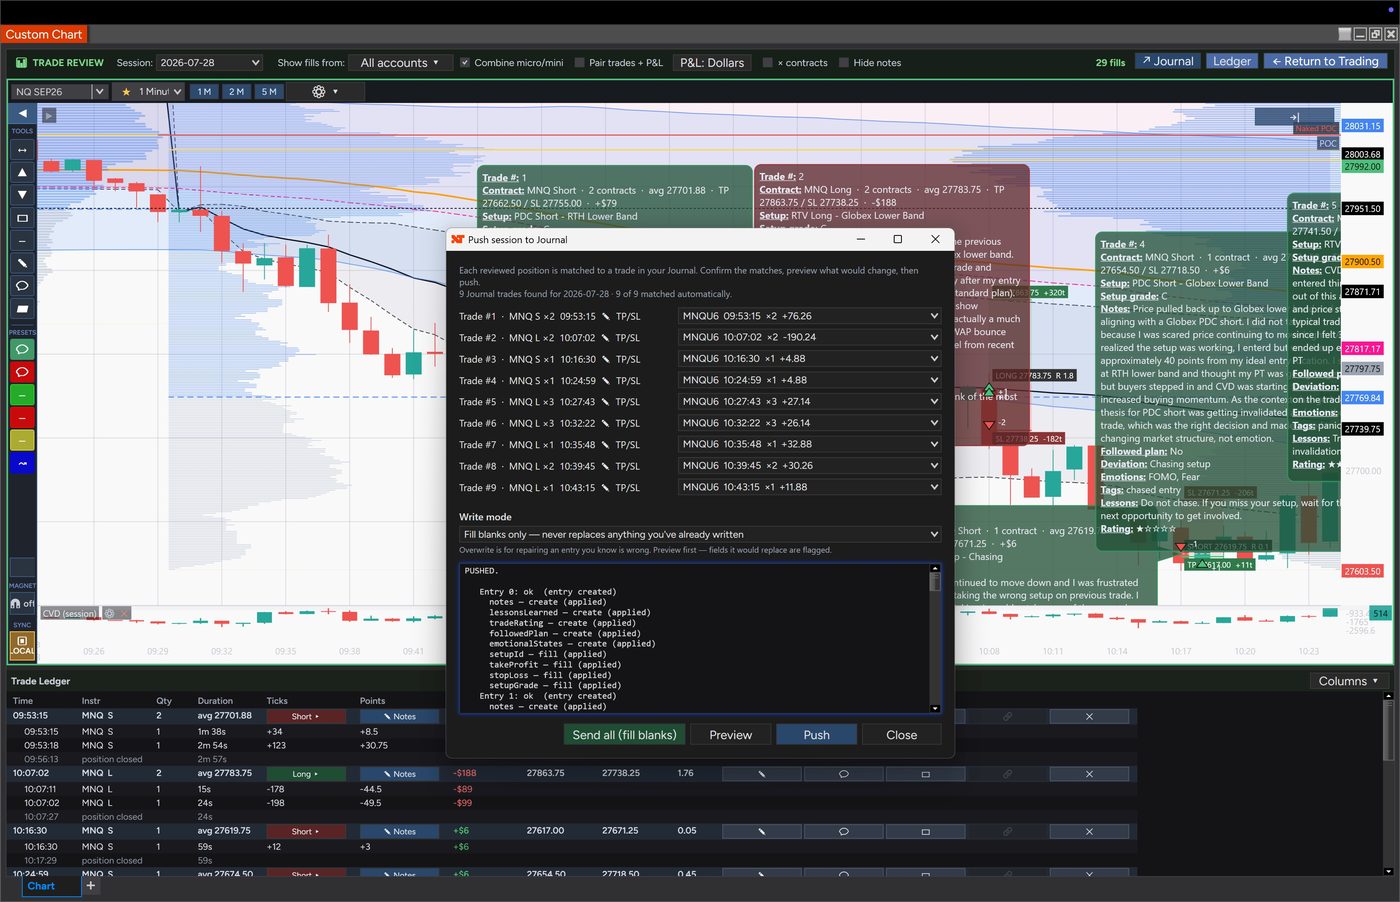
Task: Open Trade #5 journal match dropdown
Action: (810, 401)
